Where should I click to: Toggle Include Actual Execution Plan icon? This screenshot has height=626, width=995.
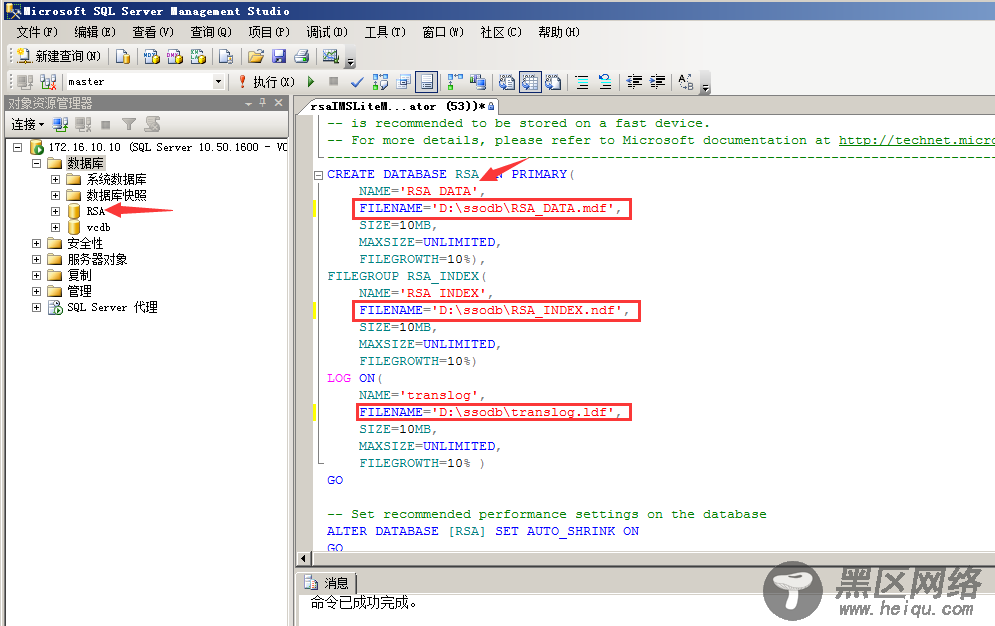pos(455,82)
